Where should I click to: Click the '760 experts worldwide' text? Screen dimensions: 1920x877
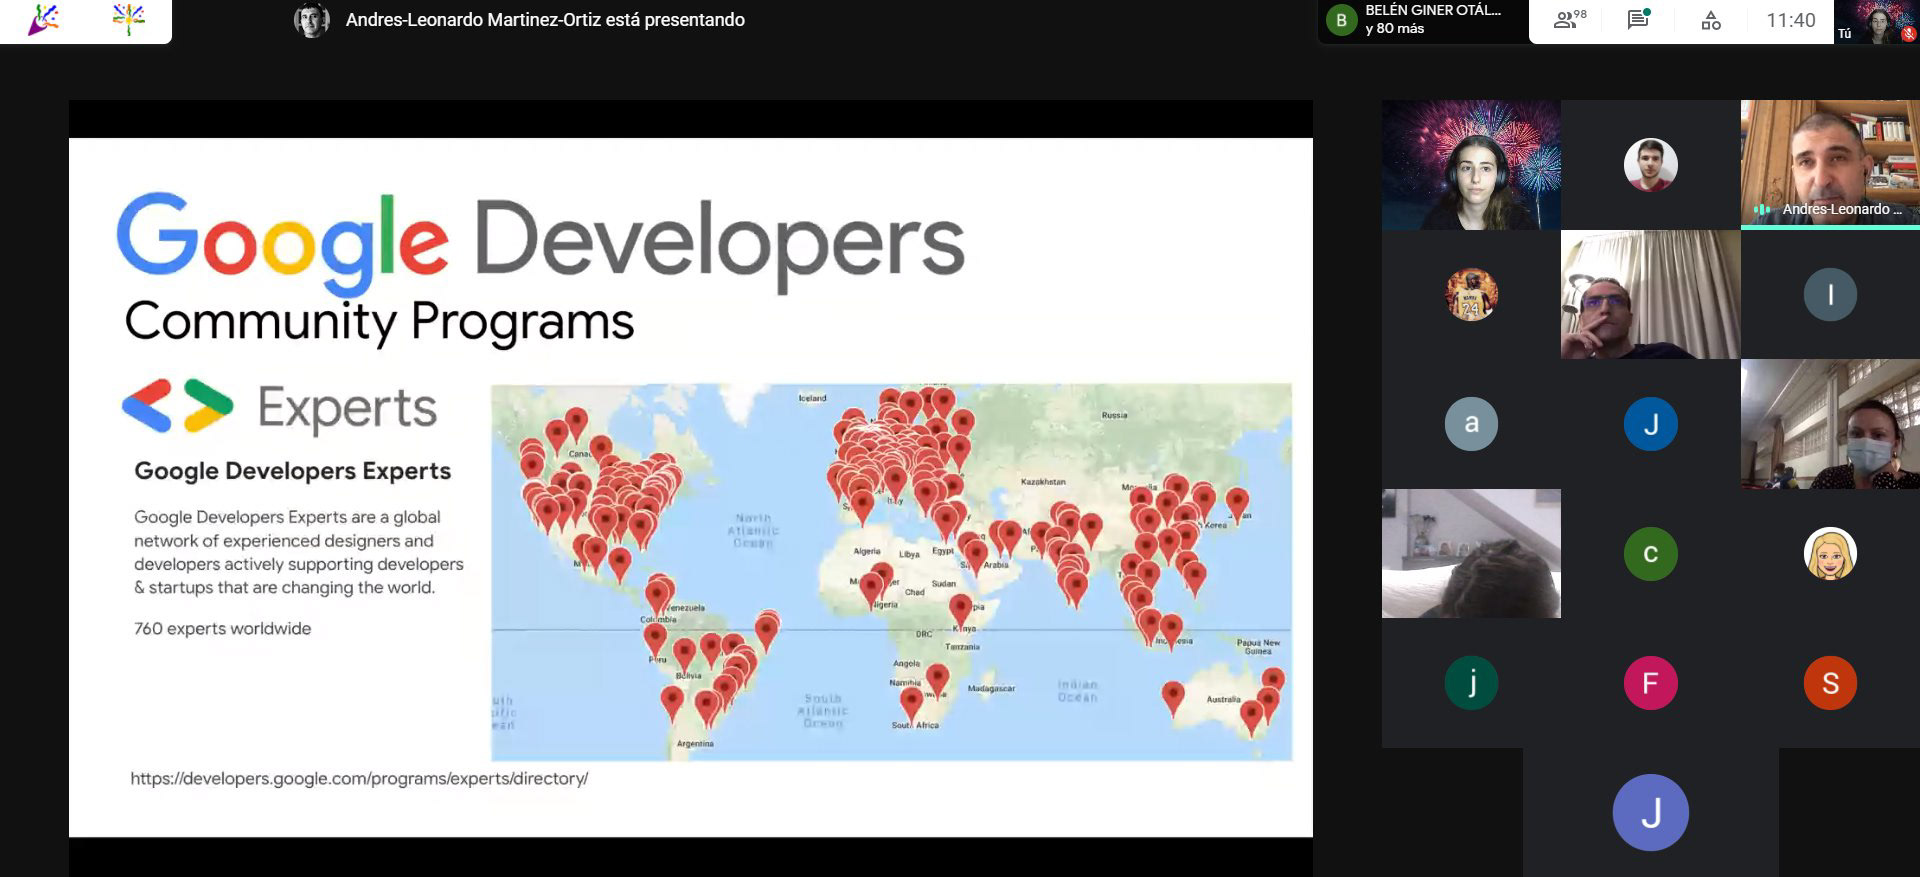point(222,629)
